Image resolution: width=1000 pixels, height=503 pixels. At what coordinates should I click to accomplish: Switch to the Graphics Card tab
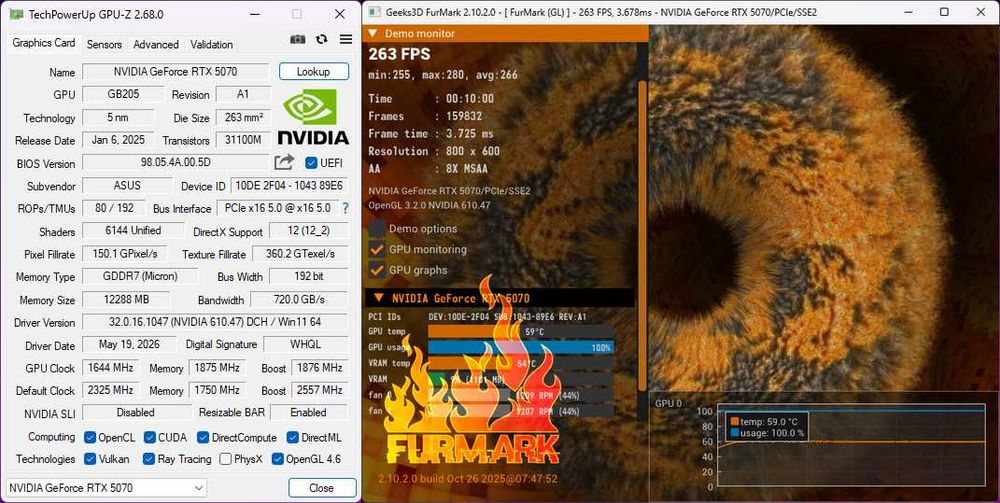click(x=43, y=43)
